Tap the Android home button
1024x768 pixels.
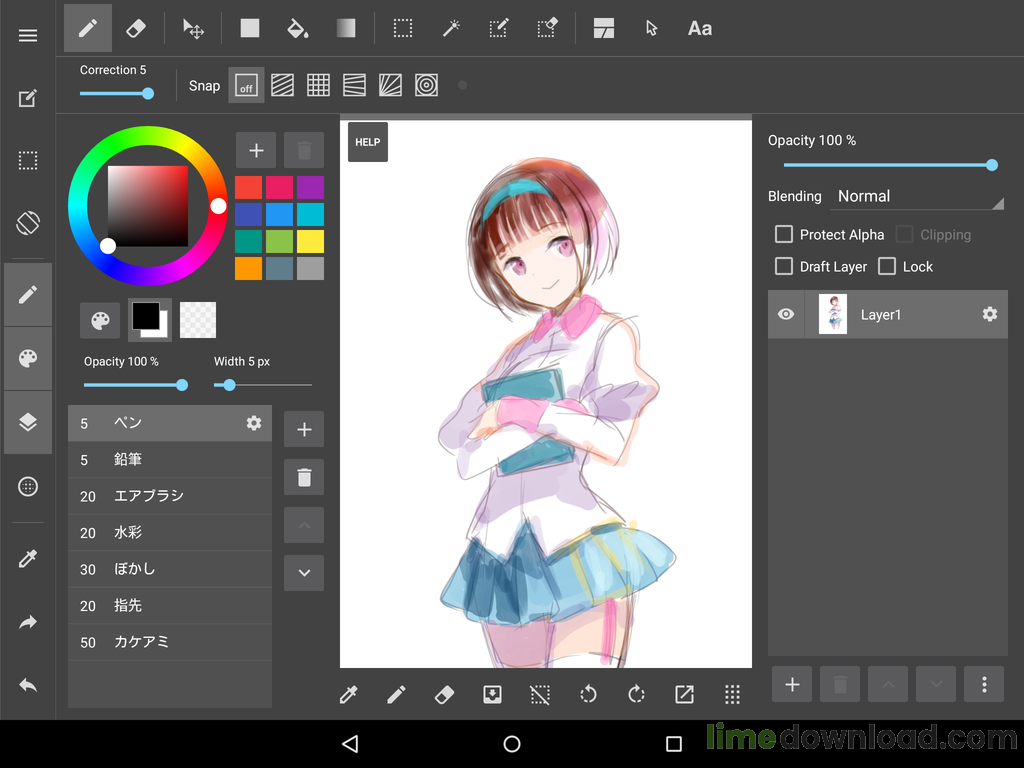tap(512, 744)
